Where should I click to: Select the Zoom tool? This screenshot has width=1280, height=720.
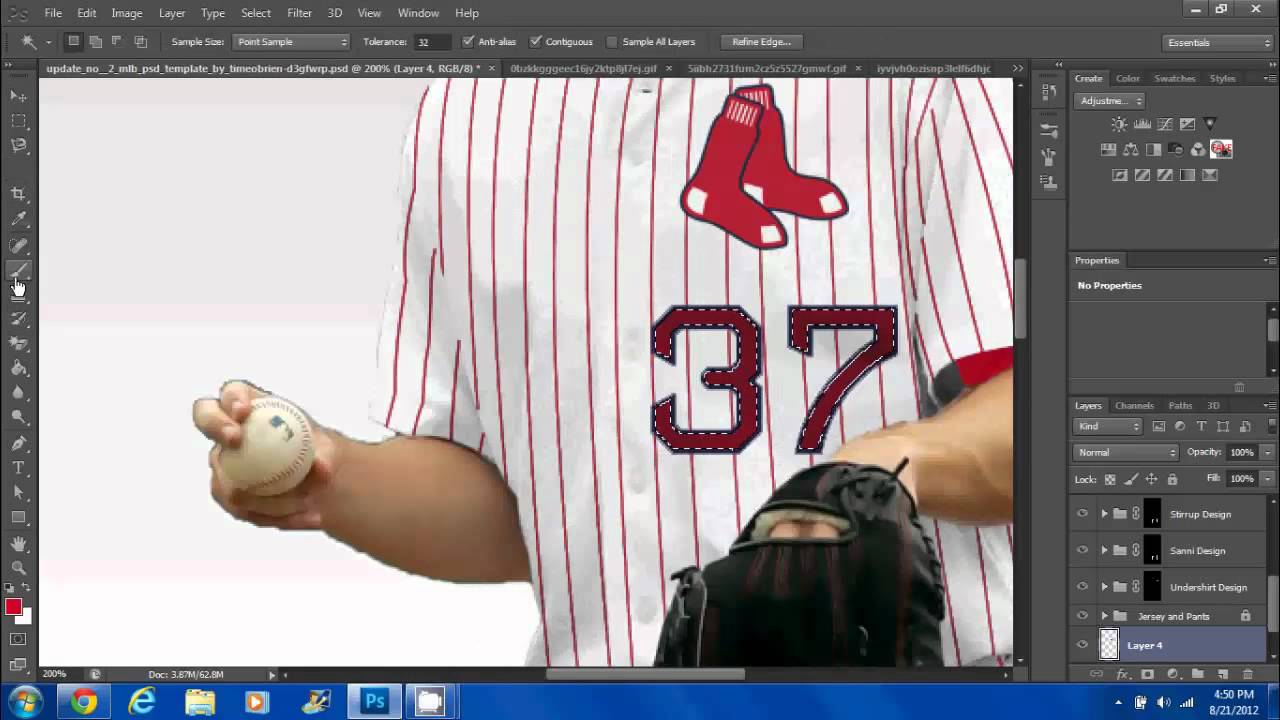pos(18,567)
